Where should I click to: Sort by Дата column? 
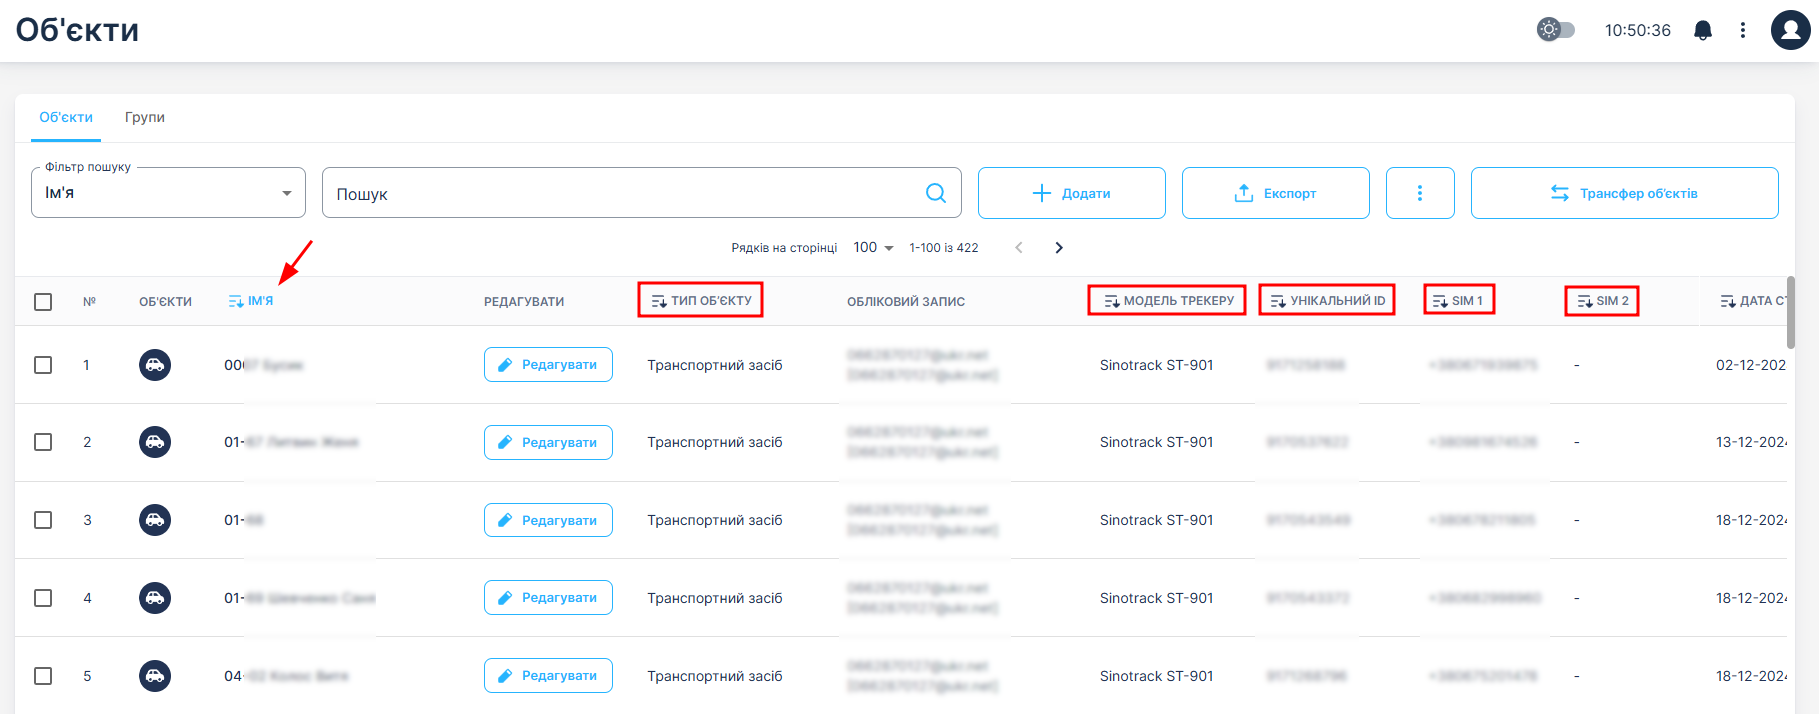tap(1753, 300)
